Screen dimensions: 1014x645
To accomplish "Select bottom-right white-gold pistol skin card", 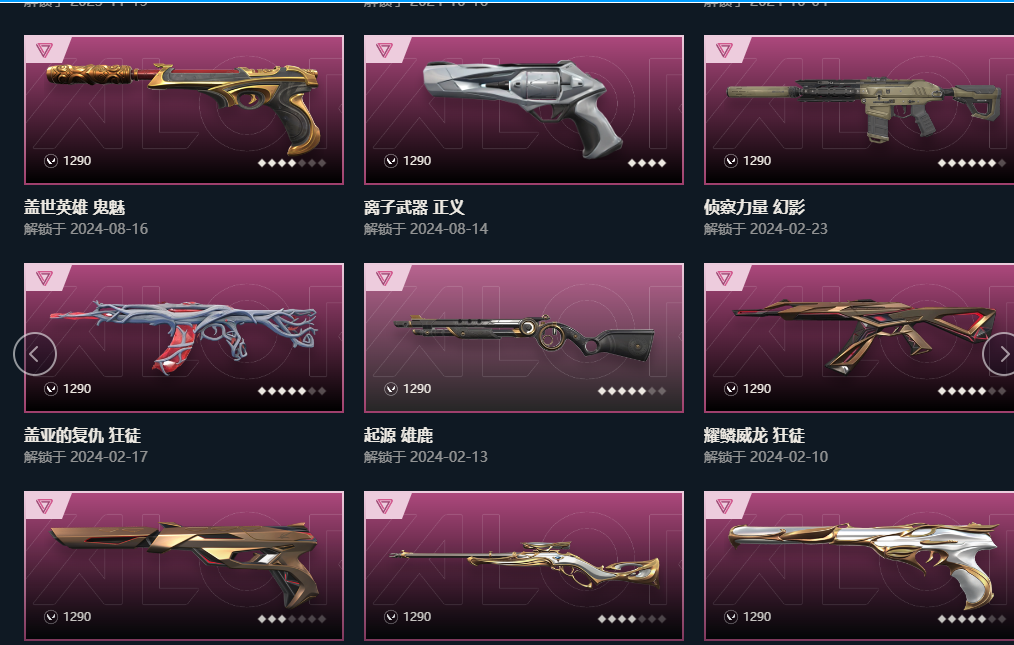I will point(859,566).
